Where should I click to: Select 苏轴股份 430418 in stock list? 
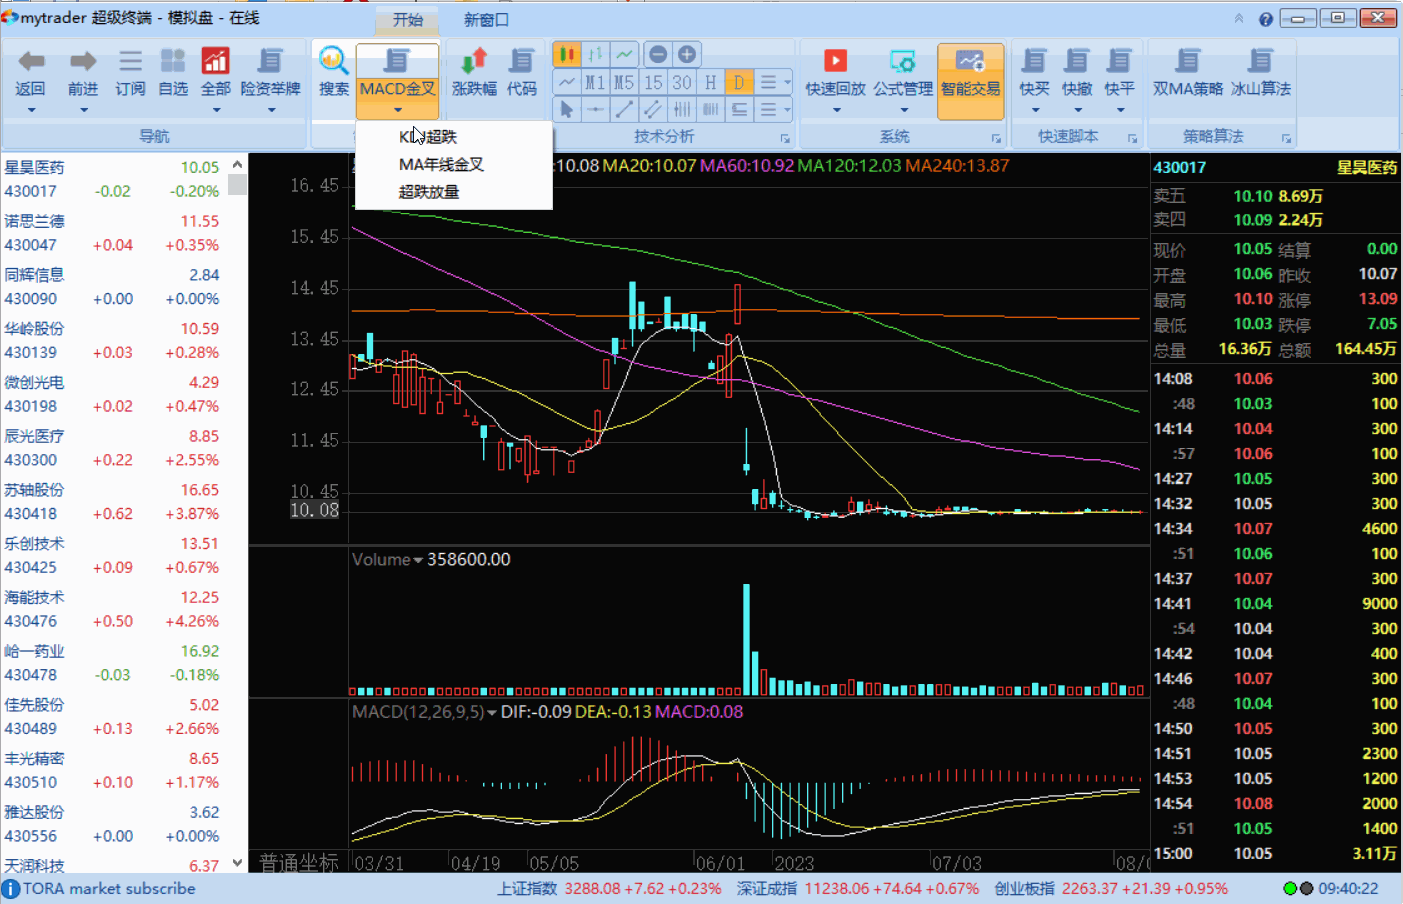click(113, 502)
